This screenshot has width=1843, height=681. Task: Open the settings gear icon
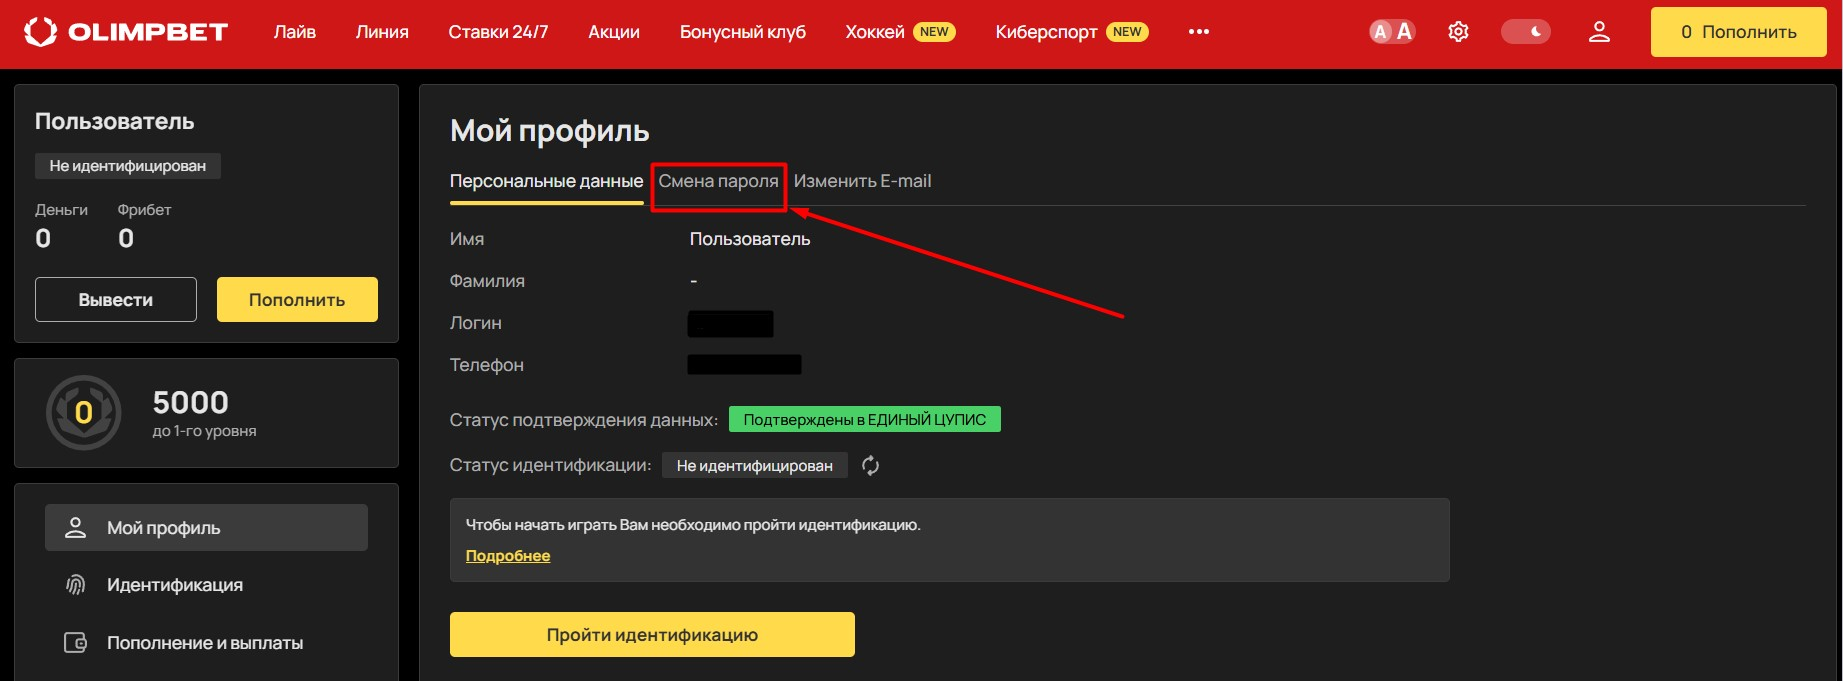1459,32
